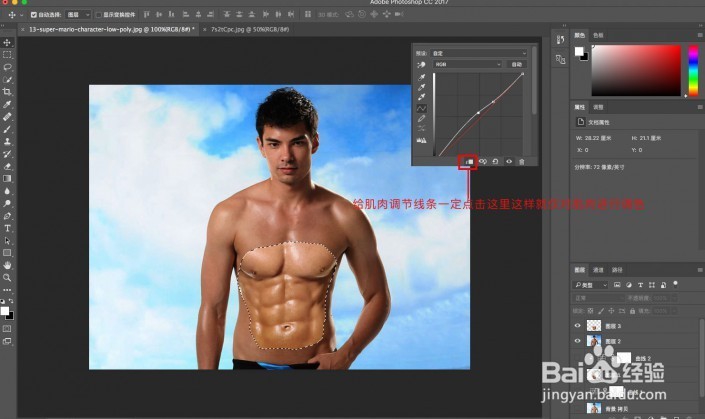Select the Healing Brush tool
The image size is (705, 419).
click(7, 117)
